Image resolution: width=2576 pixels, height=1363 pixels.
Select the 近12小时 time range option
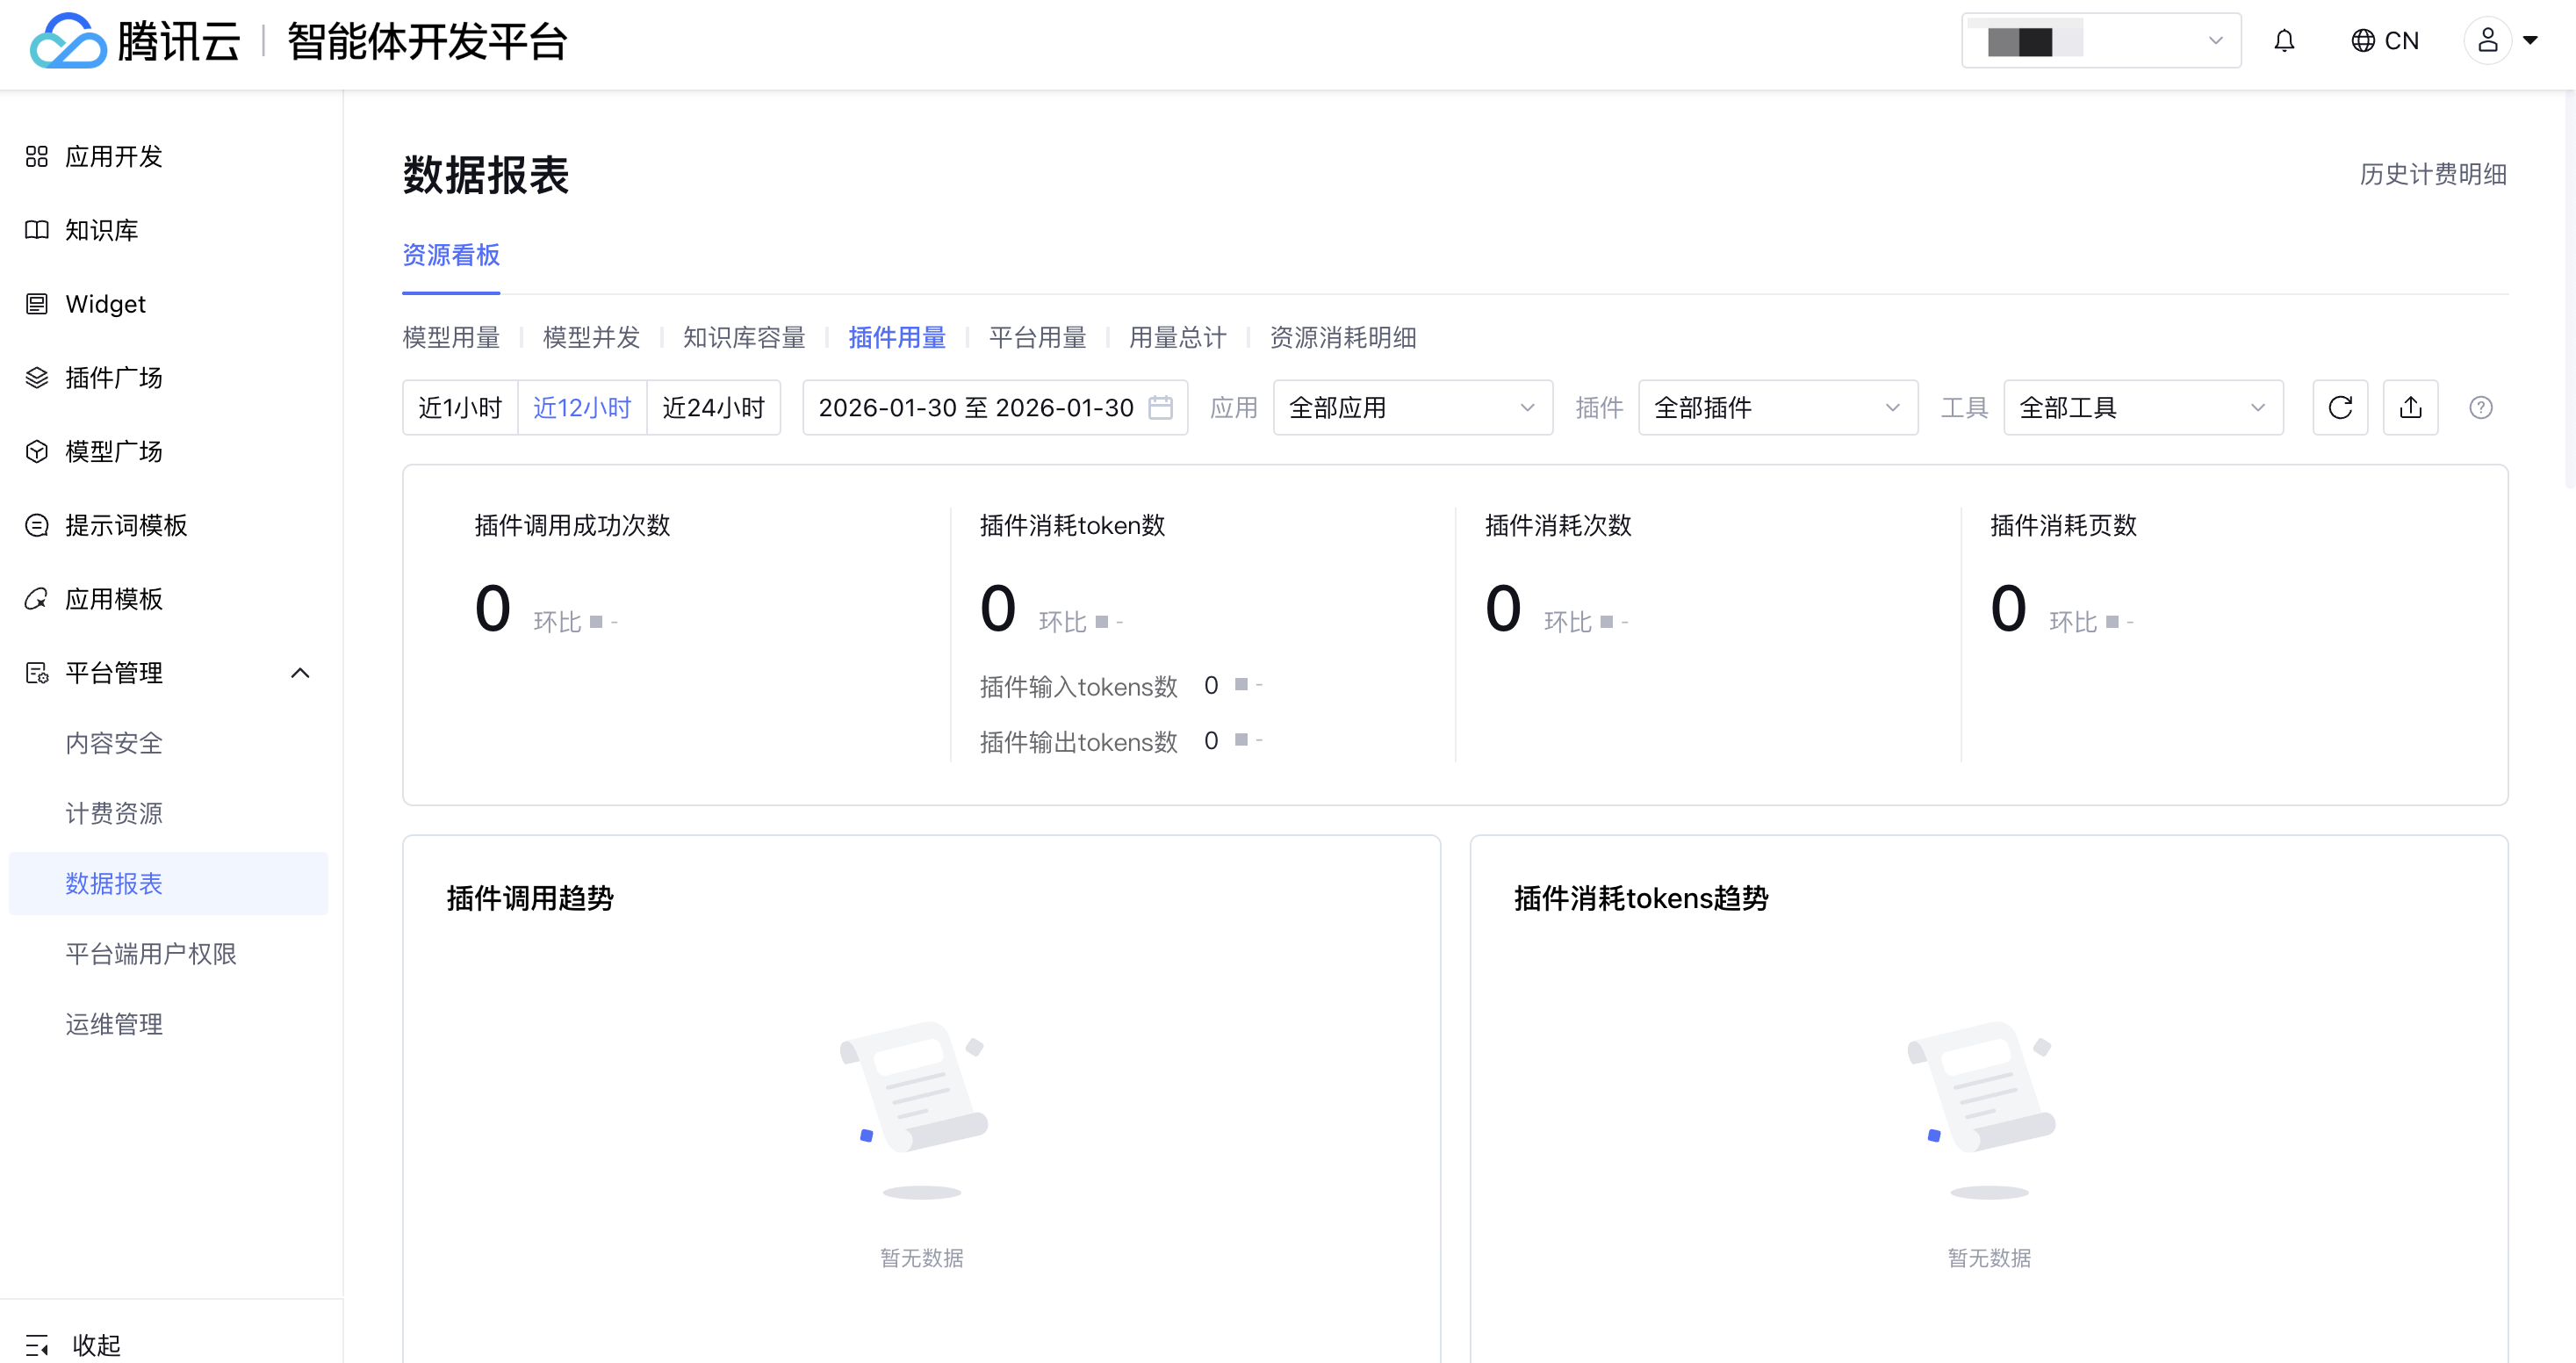582,407
